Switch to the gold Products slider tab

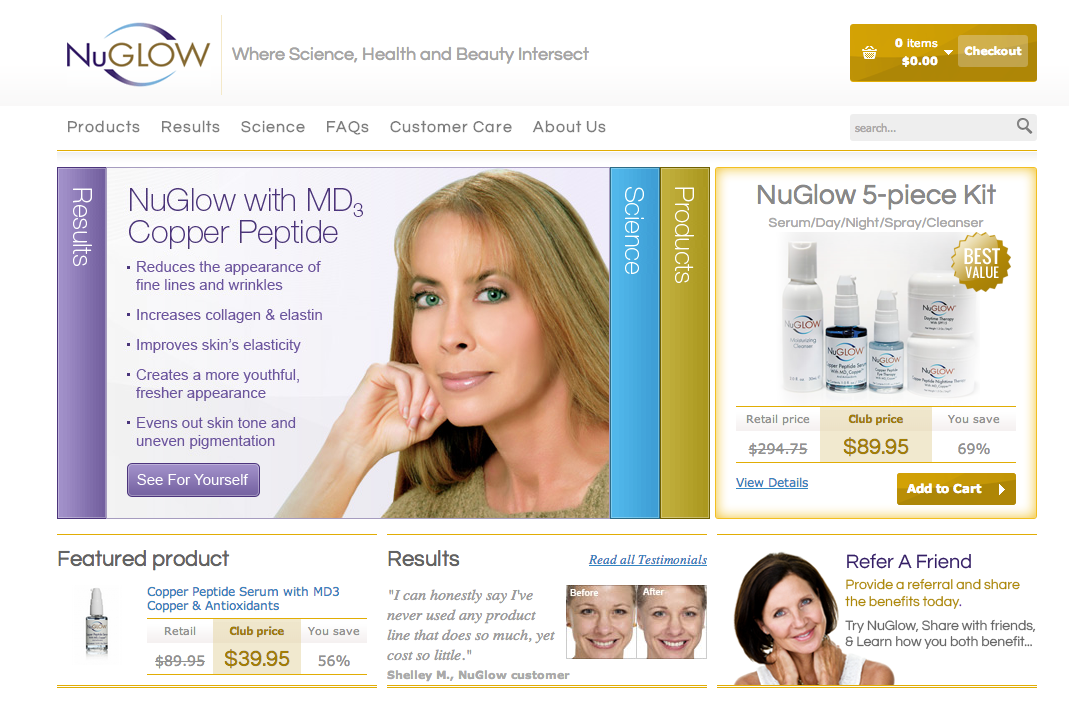point(684,343)
